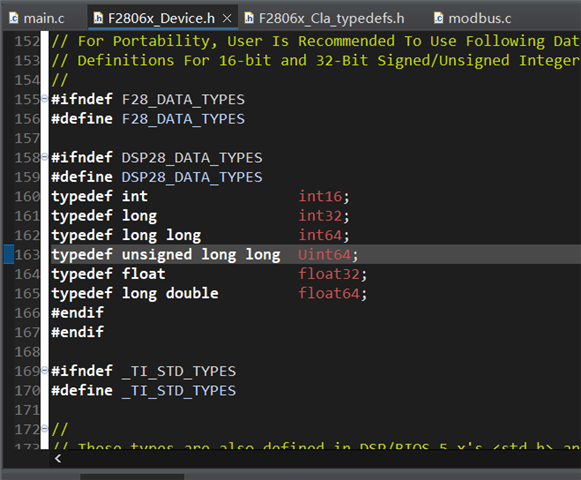
Task: Collapse the #ifndef F28_DATA_TYPES fold on line 155
Action: pyautogui.click(x=44, y=99)
